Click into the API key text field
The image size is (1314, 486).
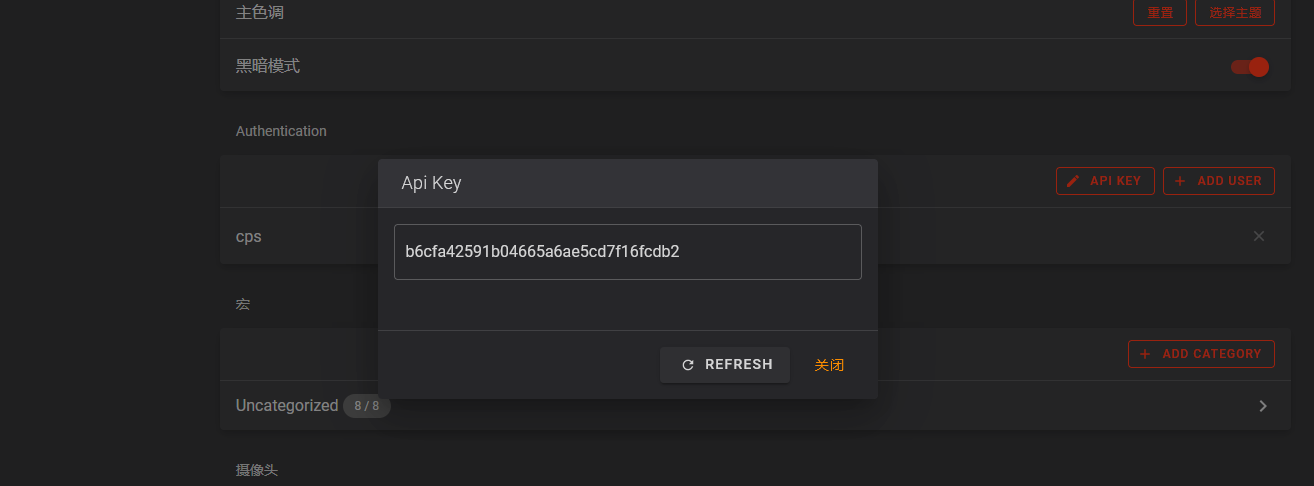tap(627, 252)
